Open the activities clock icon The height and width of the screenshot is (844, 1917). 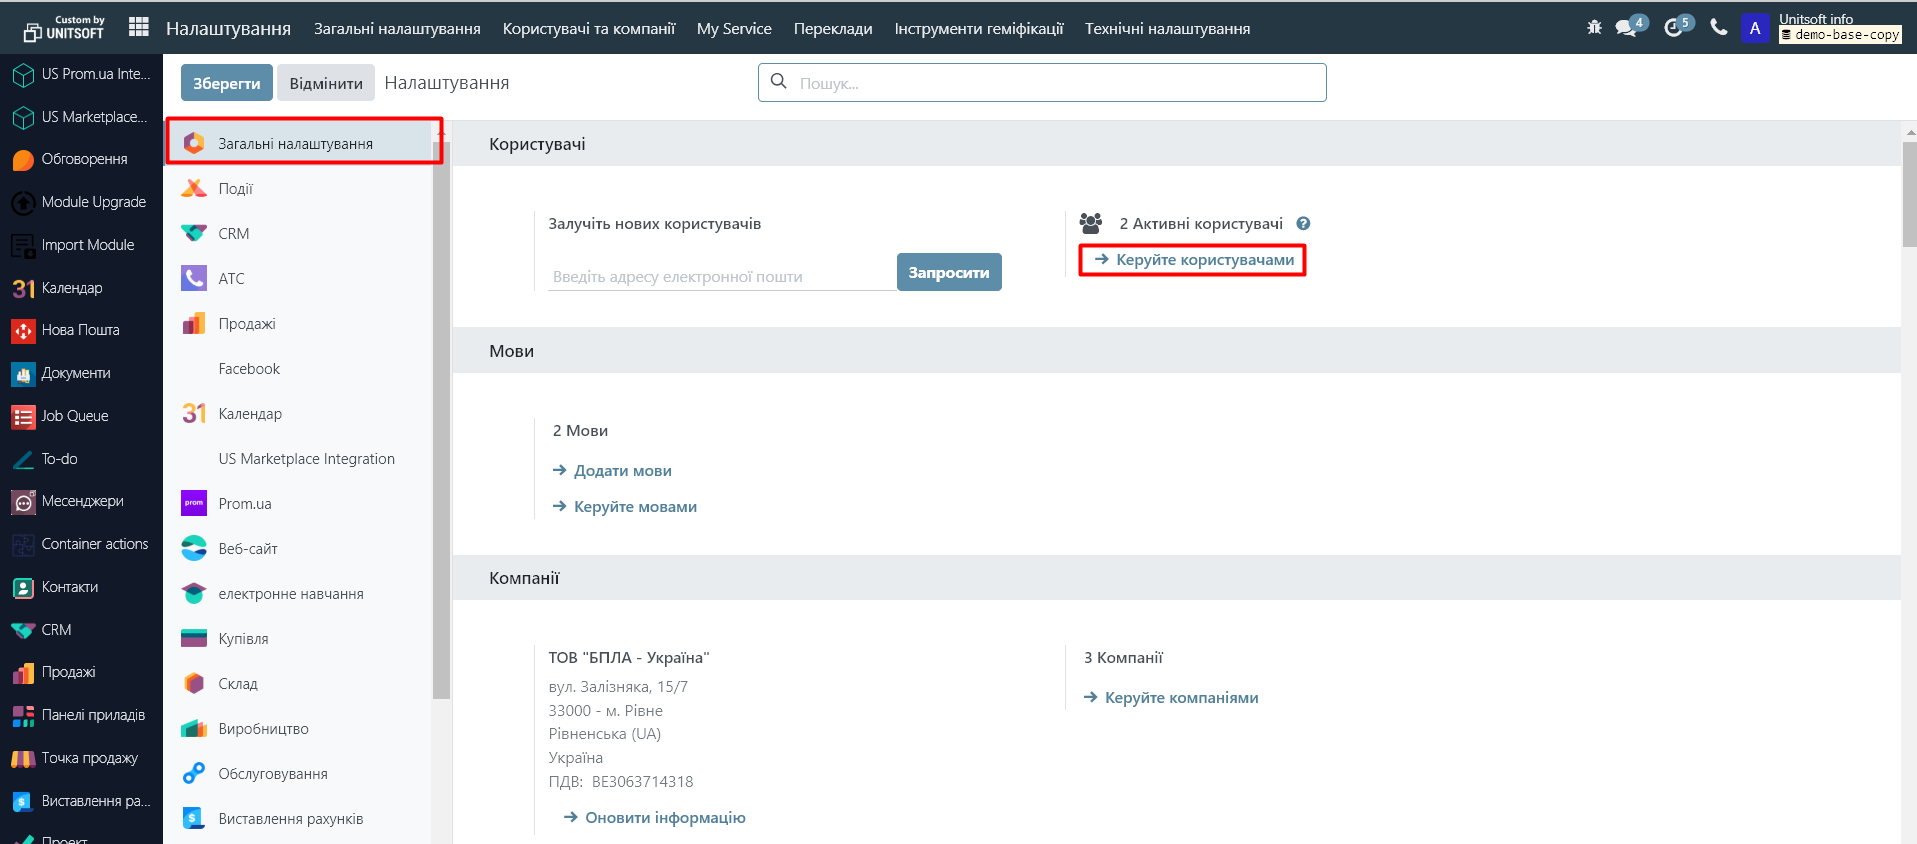[x=1674, y=28]
